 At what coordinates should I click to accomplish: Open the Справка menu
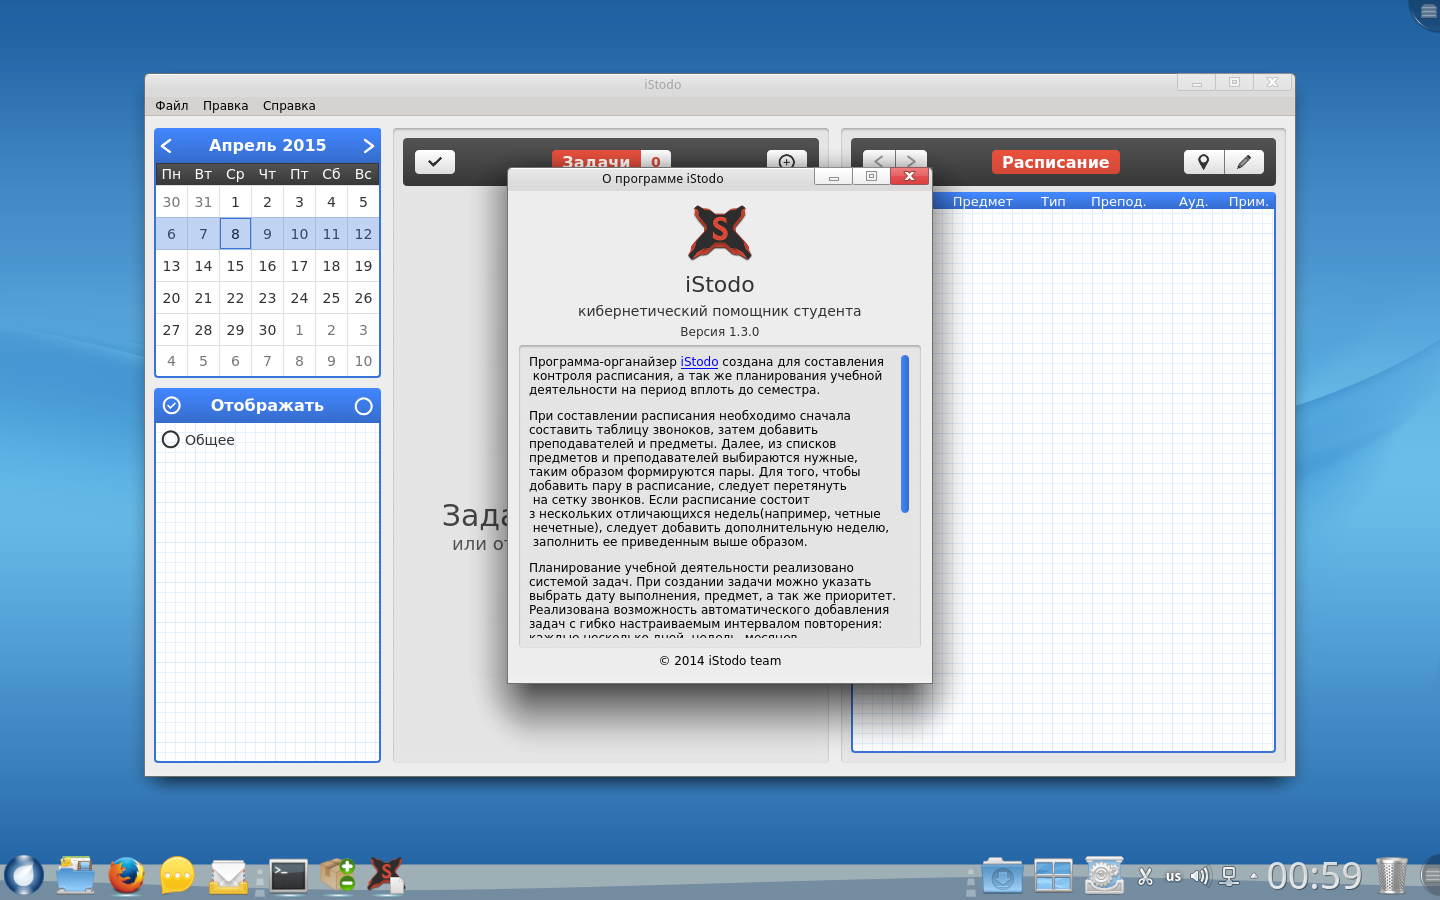coord(289,106)
